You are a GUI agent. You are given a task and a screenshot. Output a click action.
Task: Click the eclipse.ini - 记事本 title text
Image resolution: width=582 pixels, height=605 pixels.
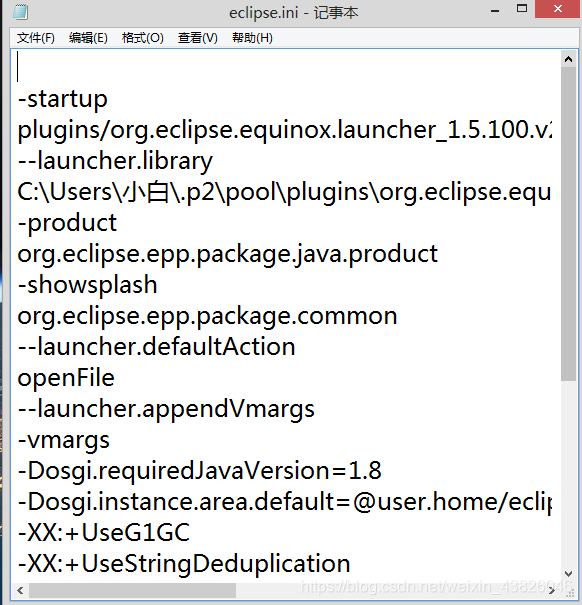294,13
